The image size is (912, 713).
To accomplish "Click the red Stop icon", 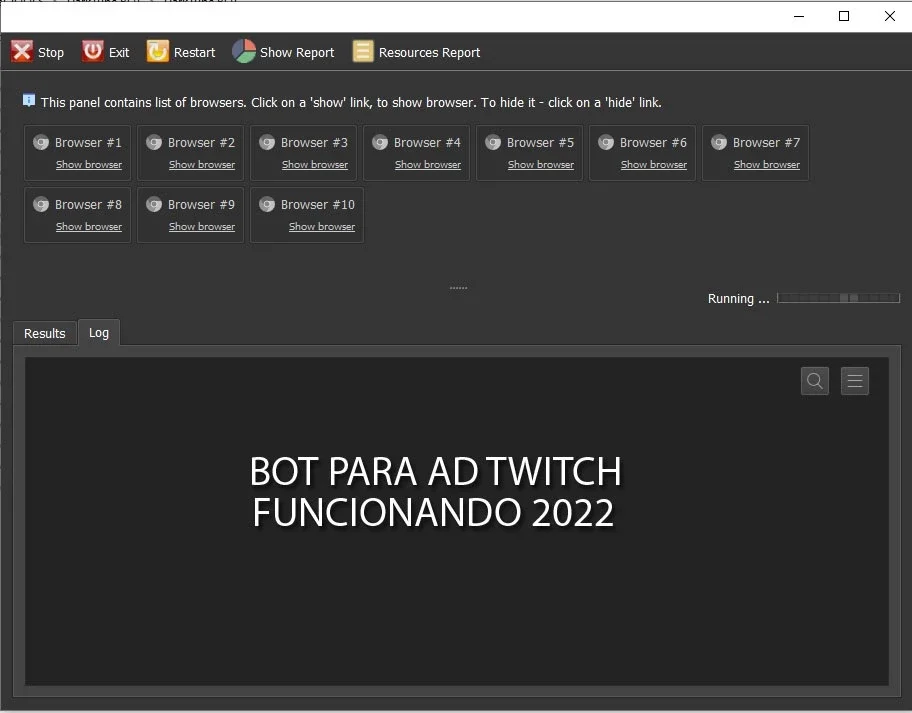I will tap(22, 52).
